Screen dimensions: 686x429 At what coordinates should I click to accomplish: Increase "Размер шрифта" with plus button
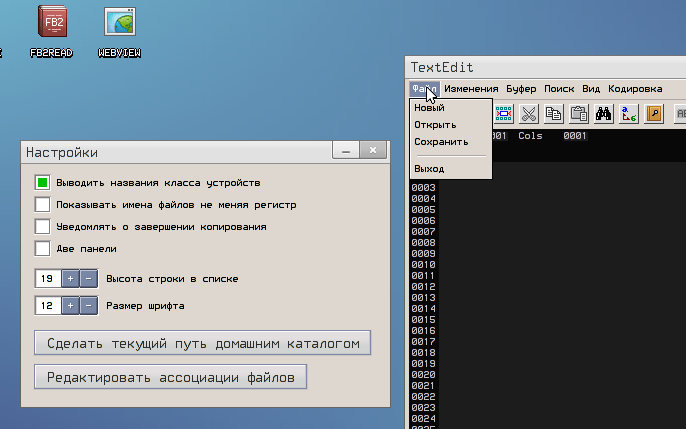[70, 306]
